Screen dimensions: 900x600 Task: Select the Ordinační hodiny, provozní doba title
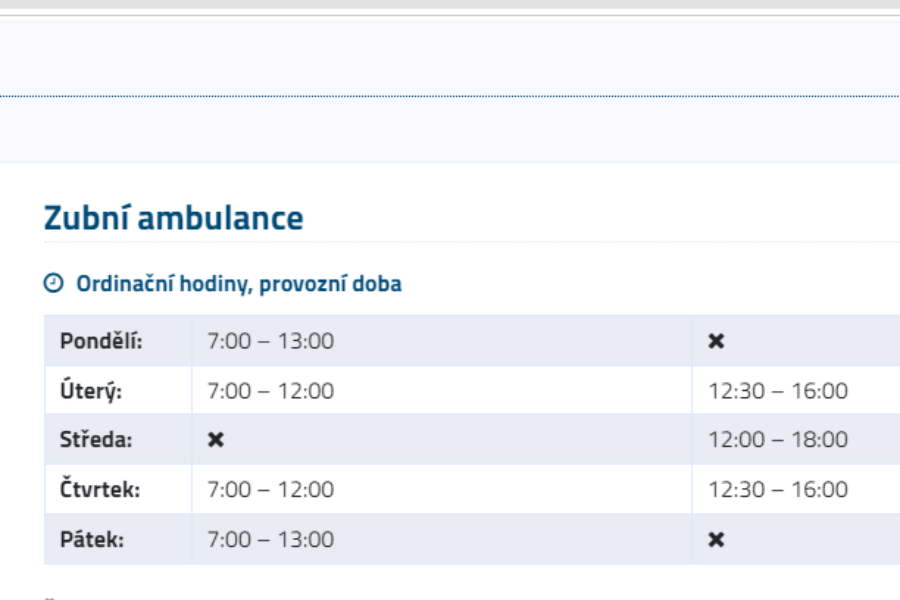coord(238,285)
